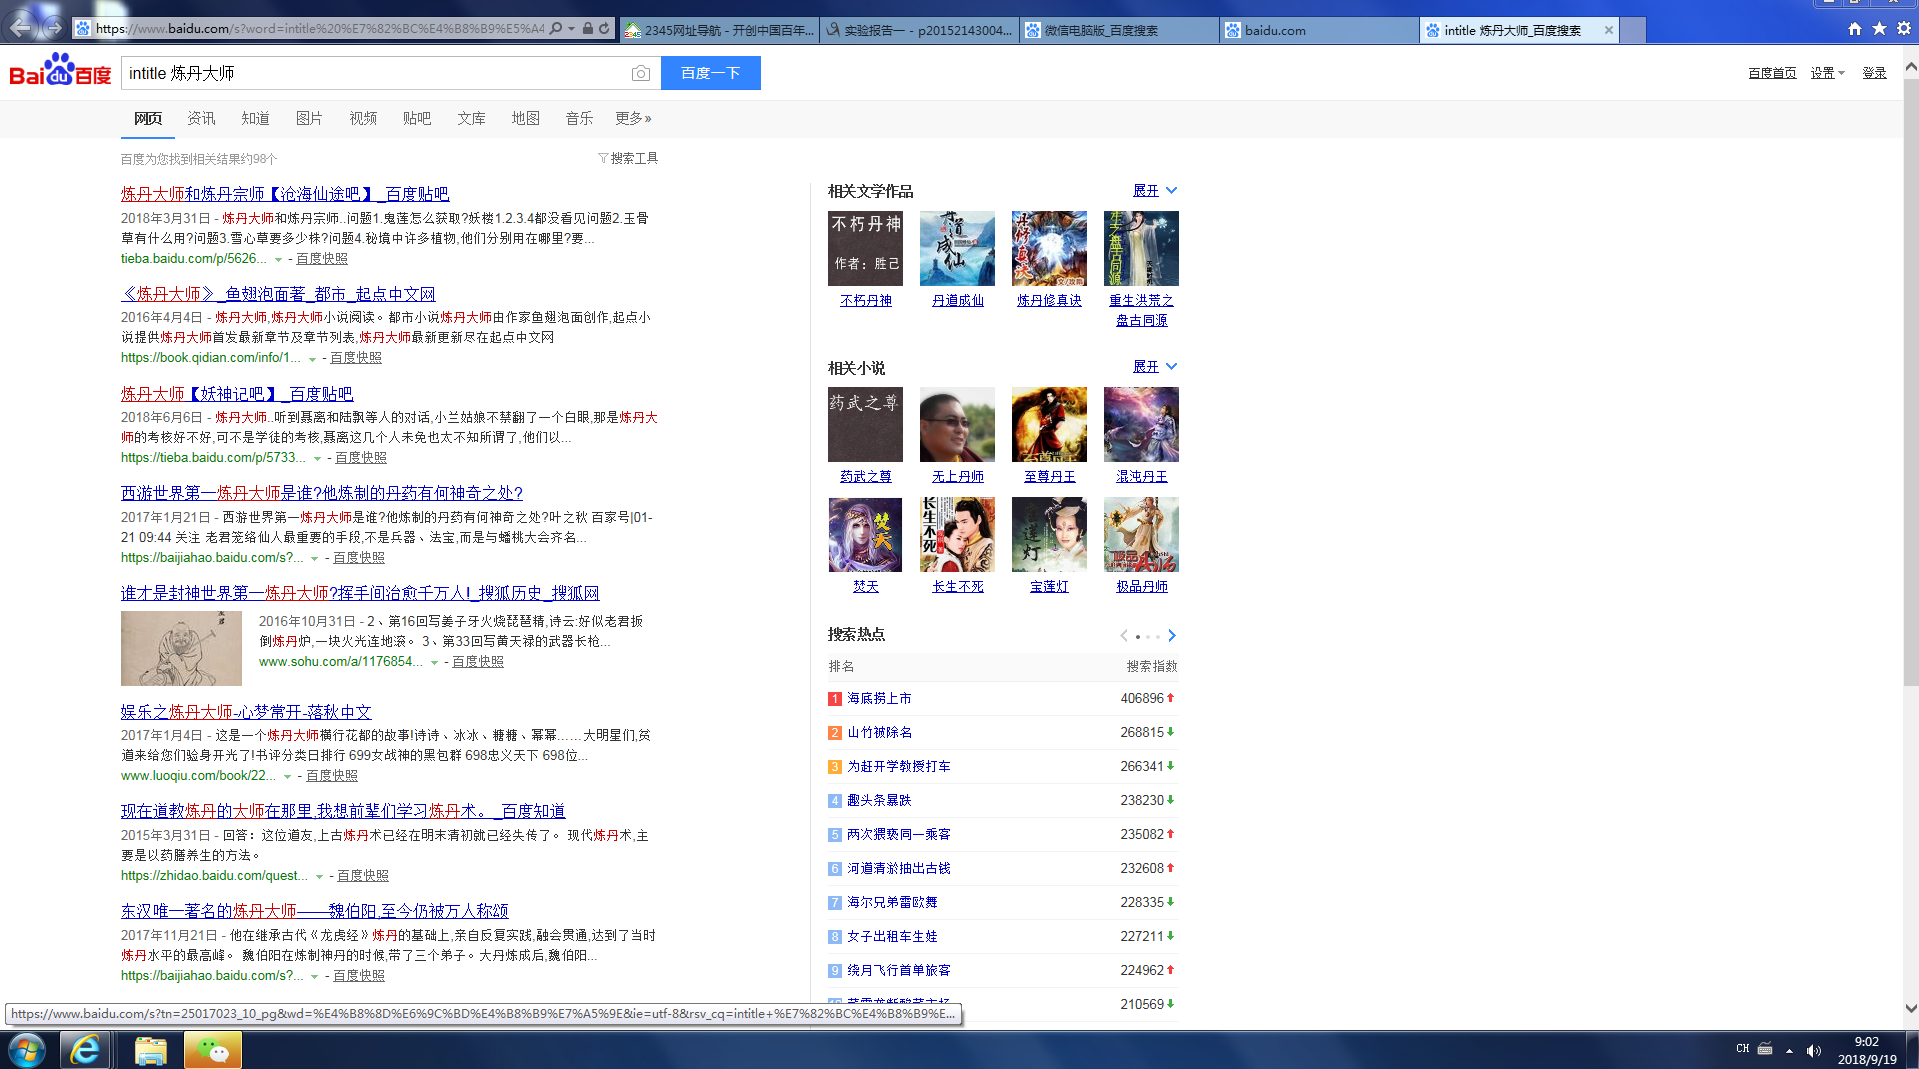The height and width of the screenshot is (1069, 1919).
Task: Open the address bar autocomplete dropdown arrow
Action: (x=572, y=29)
